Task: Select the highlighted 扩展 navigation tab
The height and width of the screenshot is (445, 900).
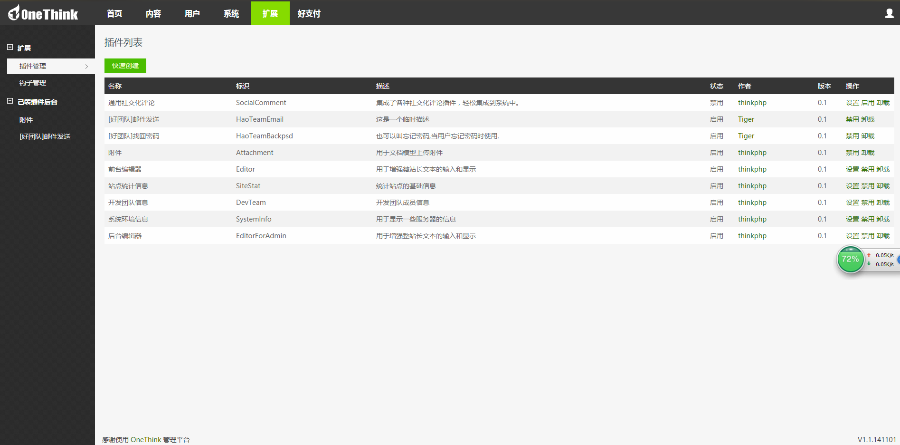Action: (270, 14)
